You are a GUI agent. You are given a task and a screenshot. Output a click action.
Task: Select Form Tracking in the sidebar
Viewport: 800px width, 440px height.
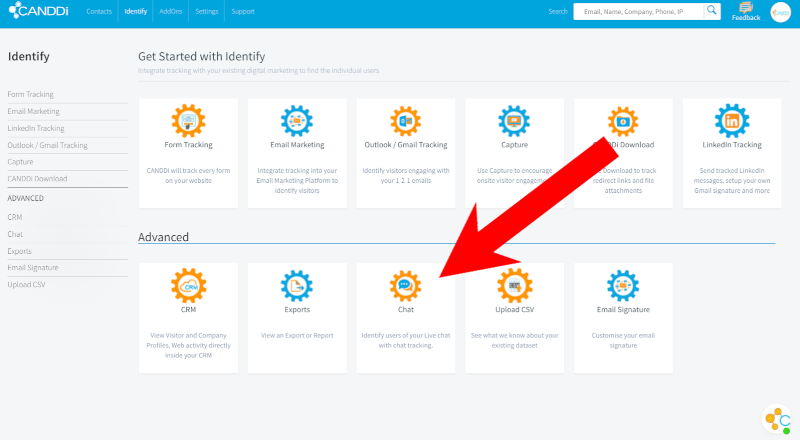(x=31, y=94)
